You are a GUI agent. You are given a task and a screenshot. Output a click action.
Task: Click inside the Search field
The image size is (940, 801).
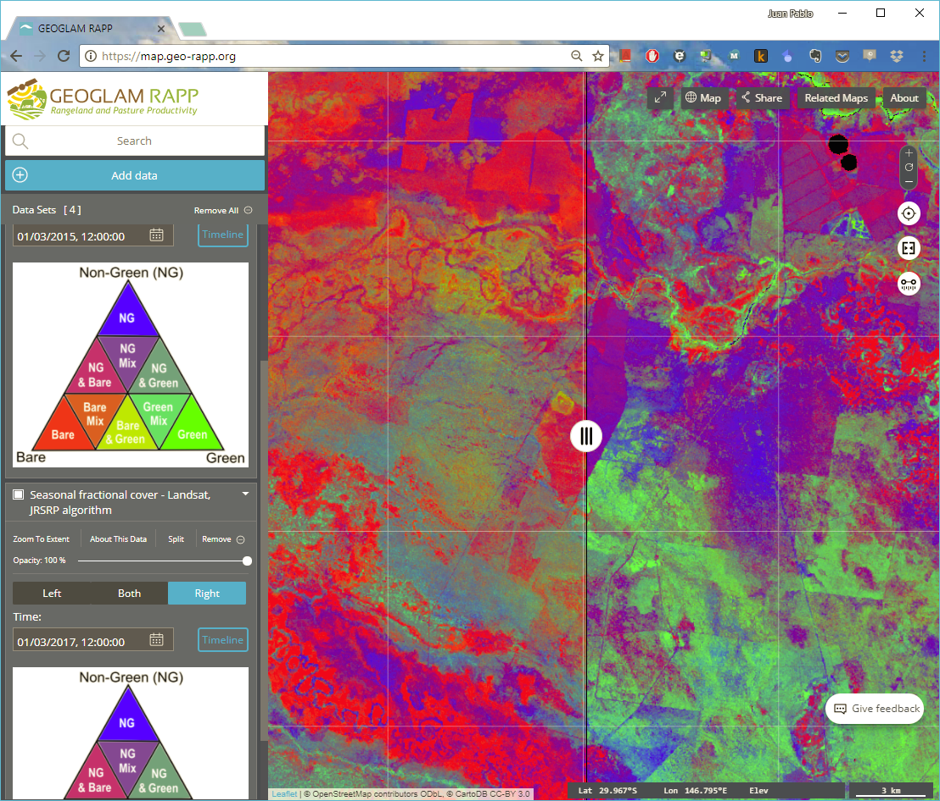pyautogui.click(x=134, y=140)
